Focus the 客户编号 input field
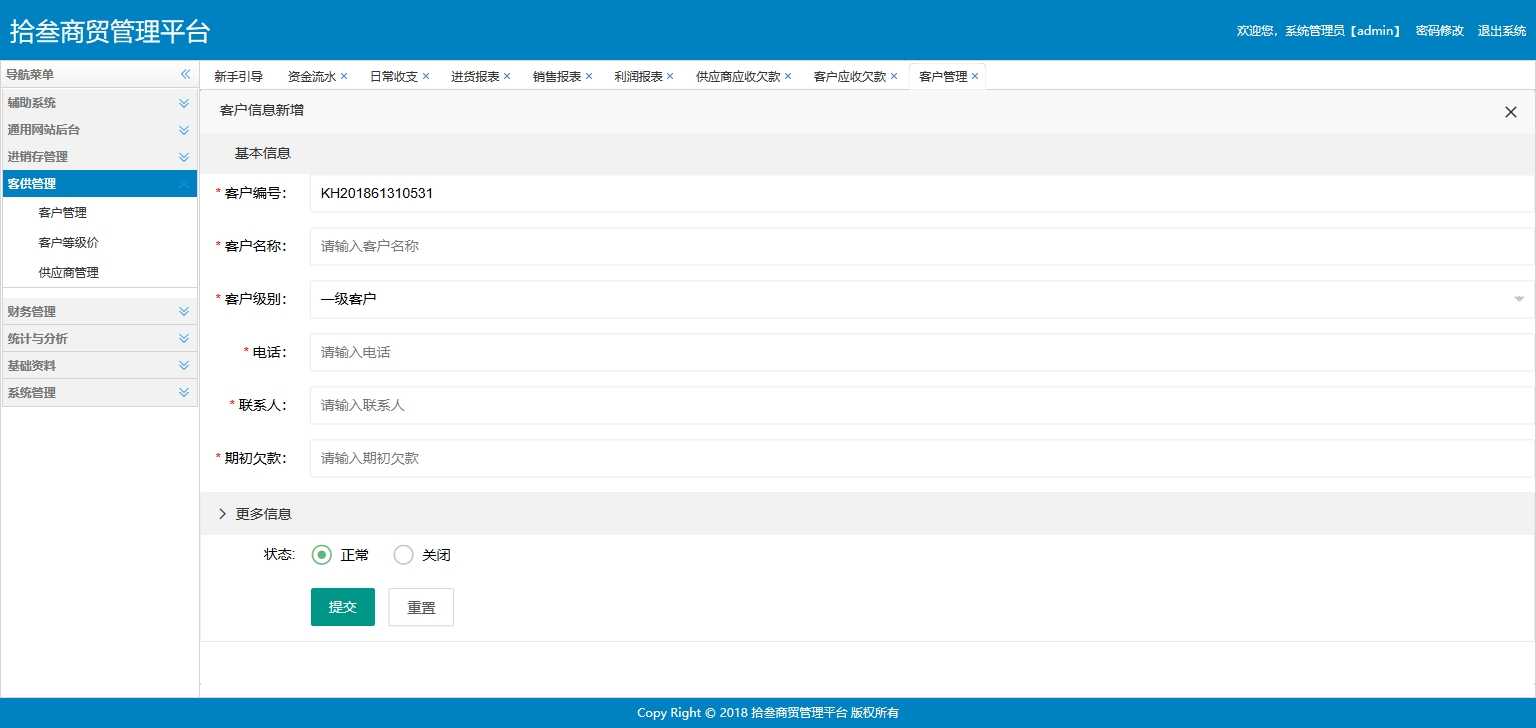Viewport: 1536px width, 728px height. (922, 193)
